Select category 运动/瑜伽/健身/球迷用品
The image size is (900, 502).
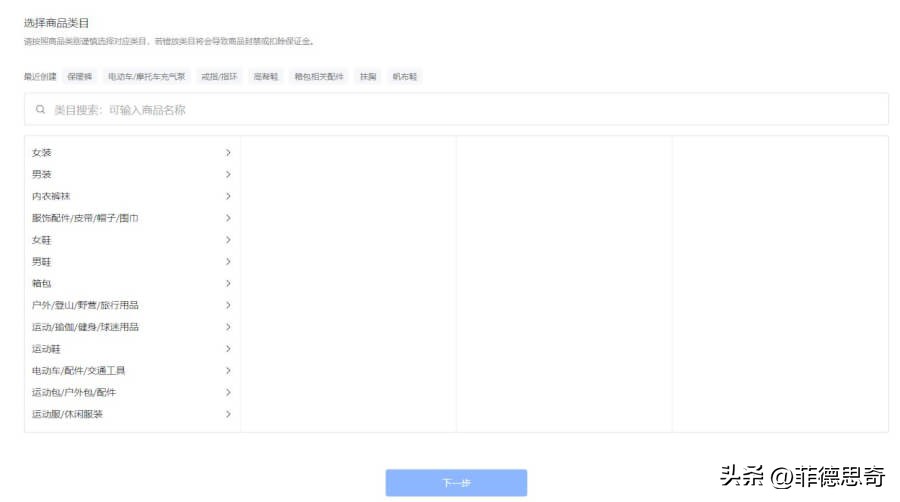pos(132,327)
